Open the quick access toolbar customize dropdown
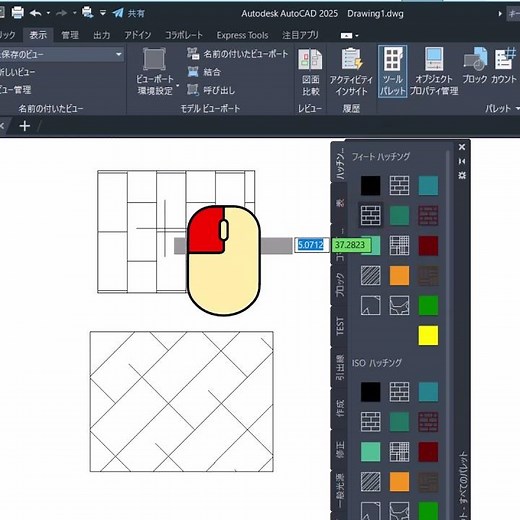Image resolution: width=520 pixels, height=520 pixels. pos(103,13)
